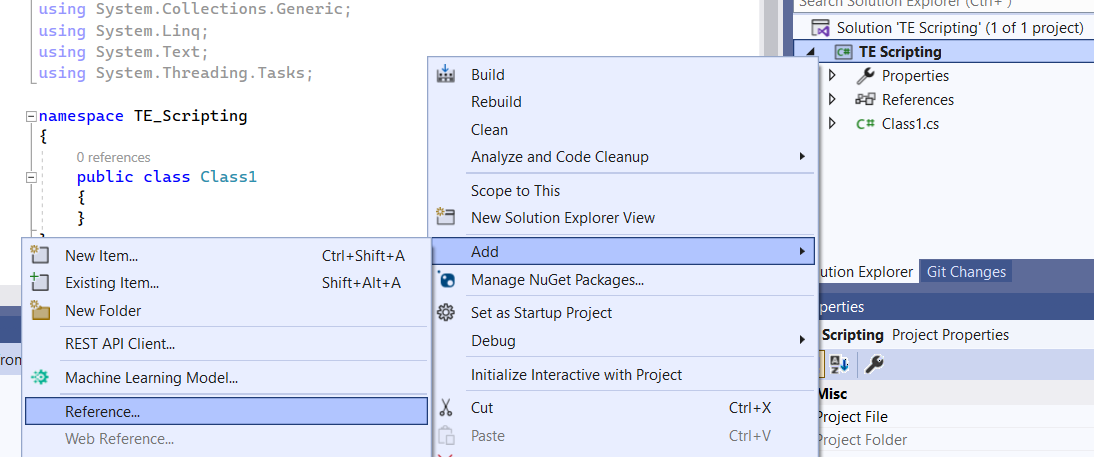
Task: Click the Manage NuGet Packages icon
Action: pos(446,280)
